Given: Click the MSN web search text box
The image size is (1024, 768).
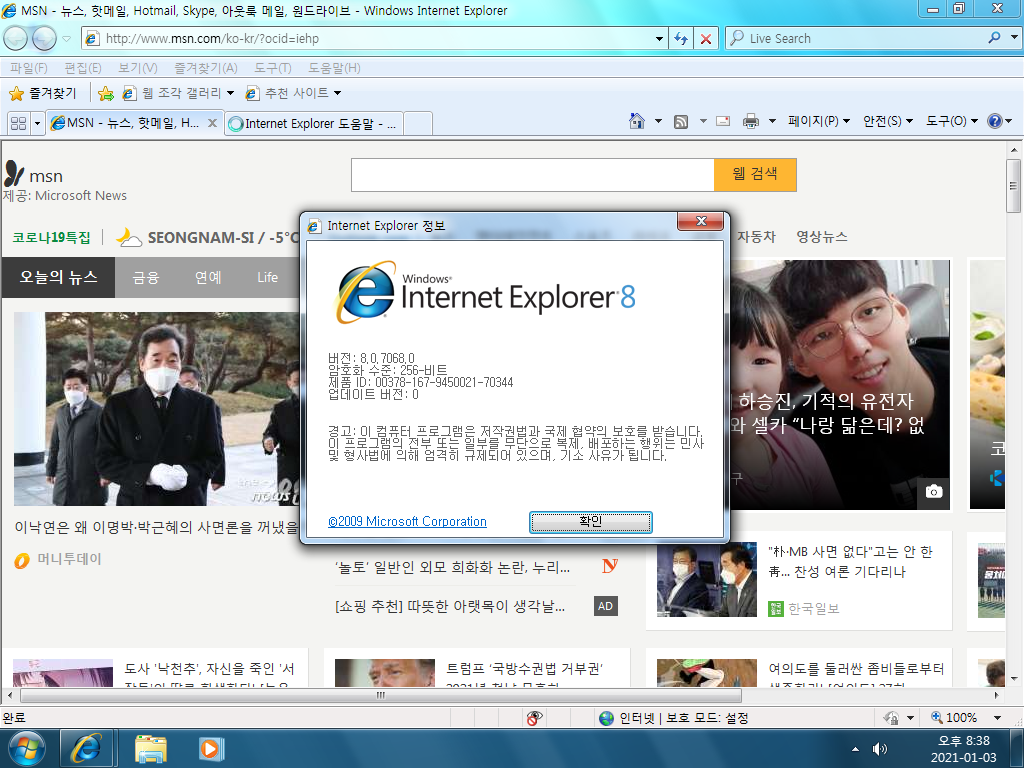Looking at the screenshot, I should click(532, 175).
